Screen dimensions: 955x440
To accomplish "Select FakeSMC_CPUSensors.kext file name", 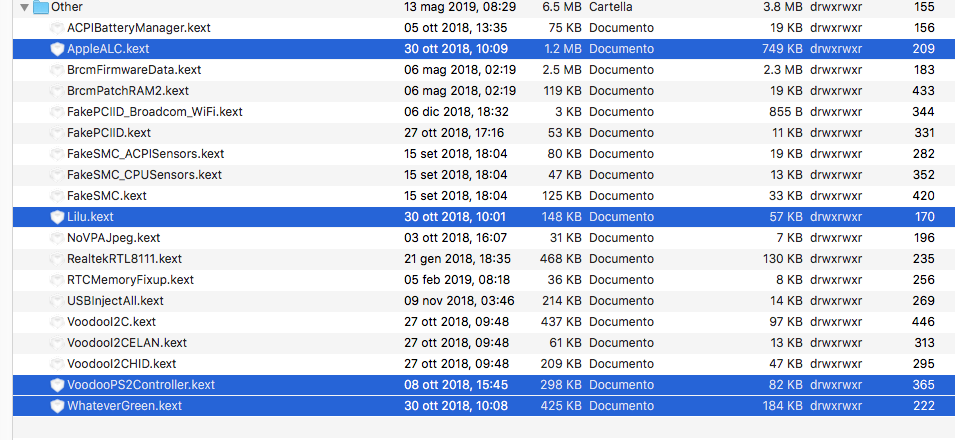I will [144, 175].
